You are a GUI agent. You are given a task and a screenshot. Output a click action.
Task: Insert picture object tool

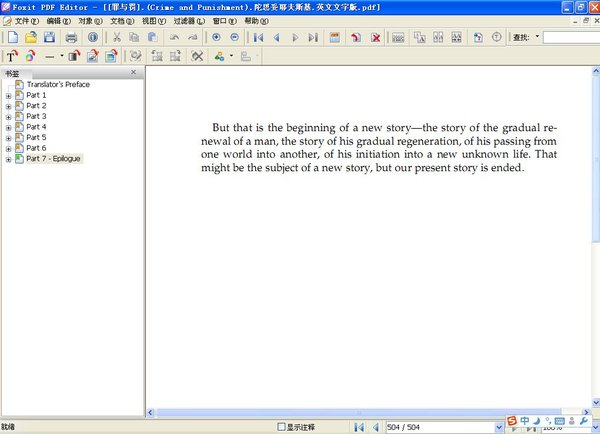coord(111,56)
